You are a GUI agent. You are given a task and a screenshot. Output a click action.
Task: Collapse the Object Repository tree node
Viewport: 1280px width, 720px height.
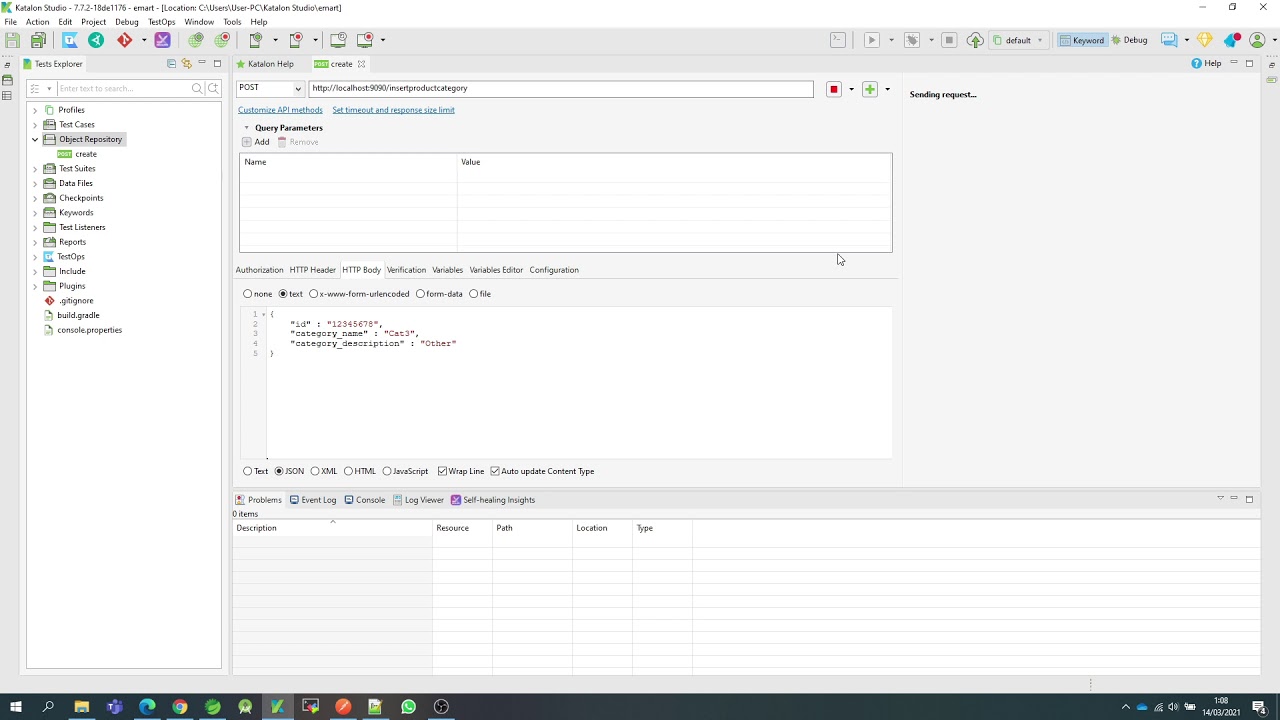(35, 139)
